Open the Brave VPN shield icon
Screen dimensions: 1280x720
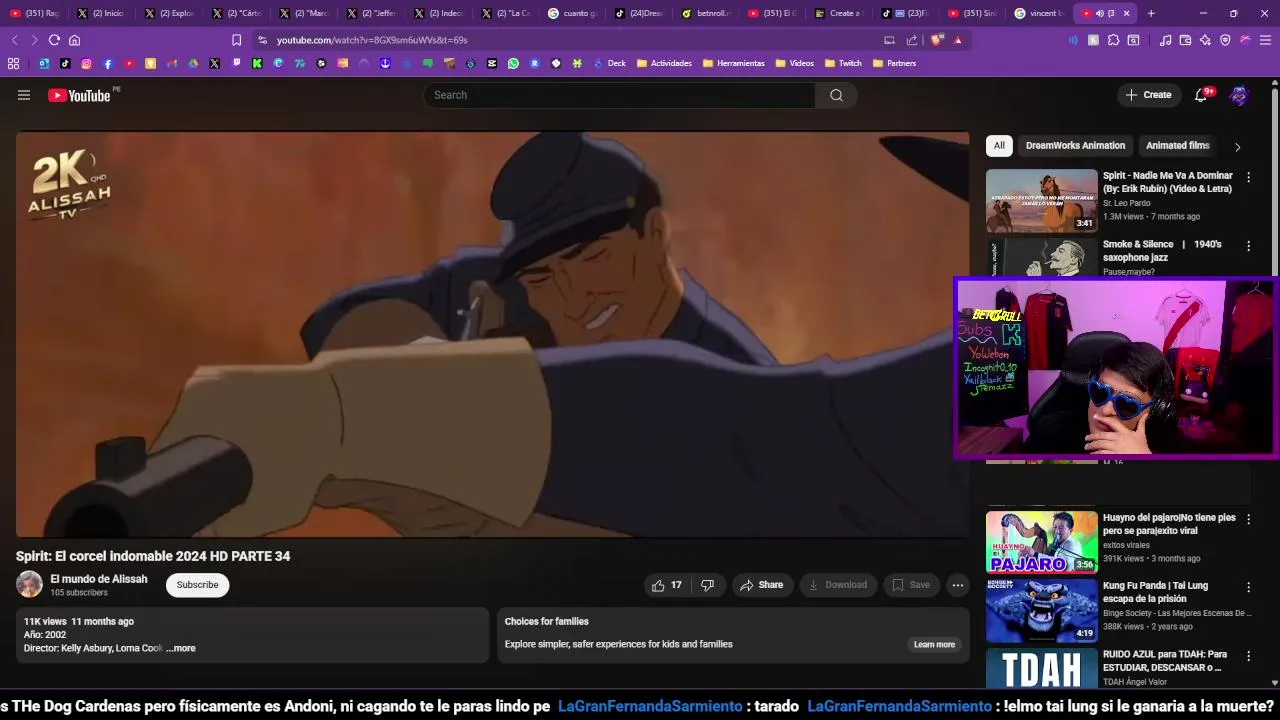coord(1225,40)
